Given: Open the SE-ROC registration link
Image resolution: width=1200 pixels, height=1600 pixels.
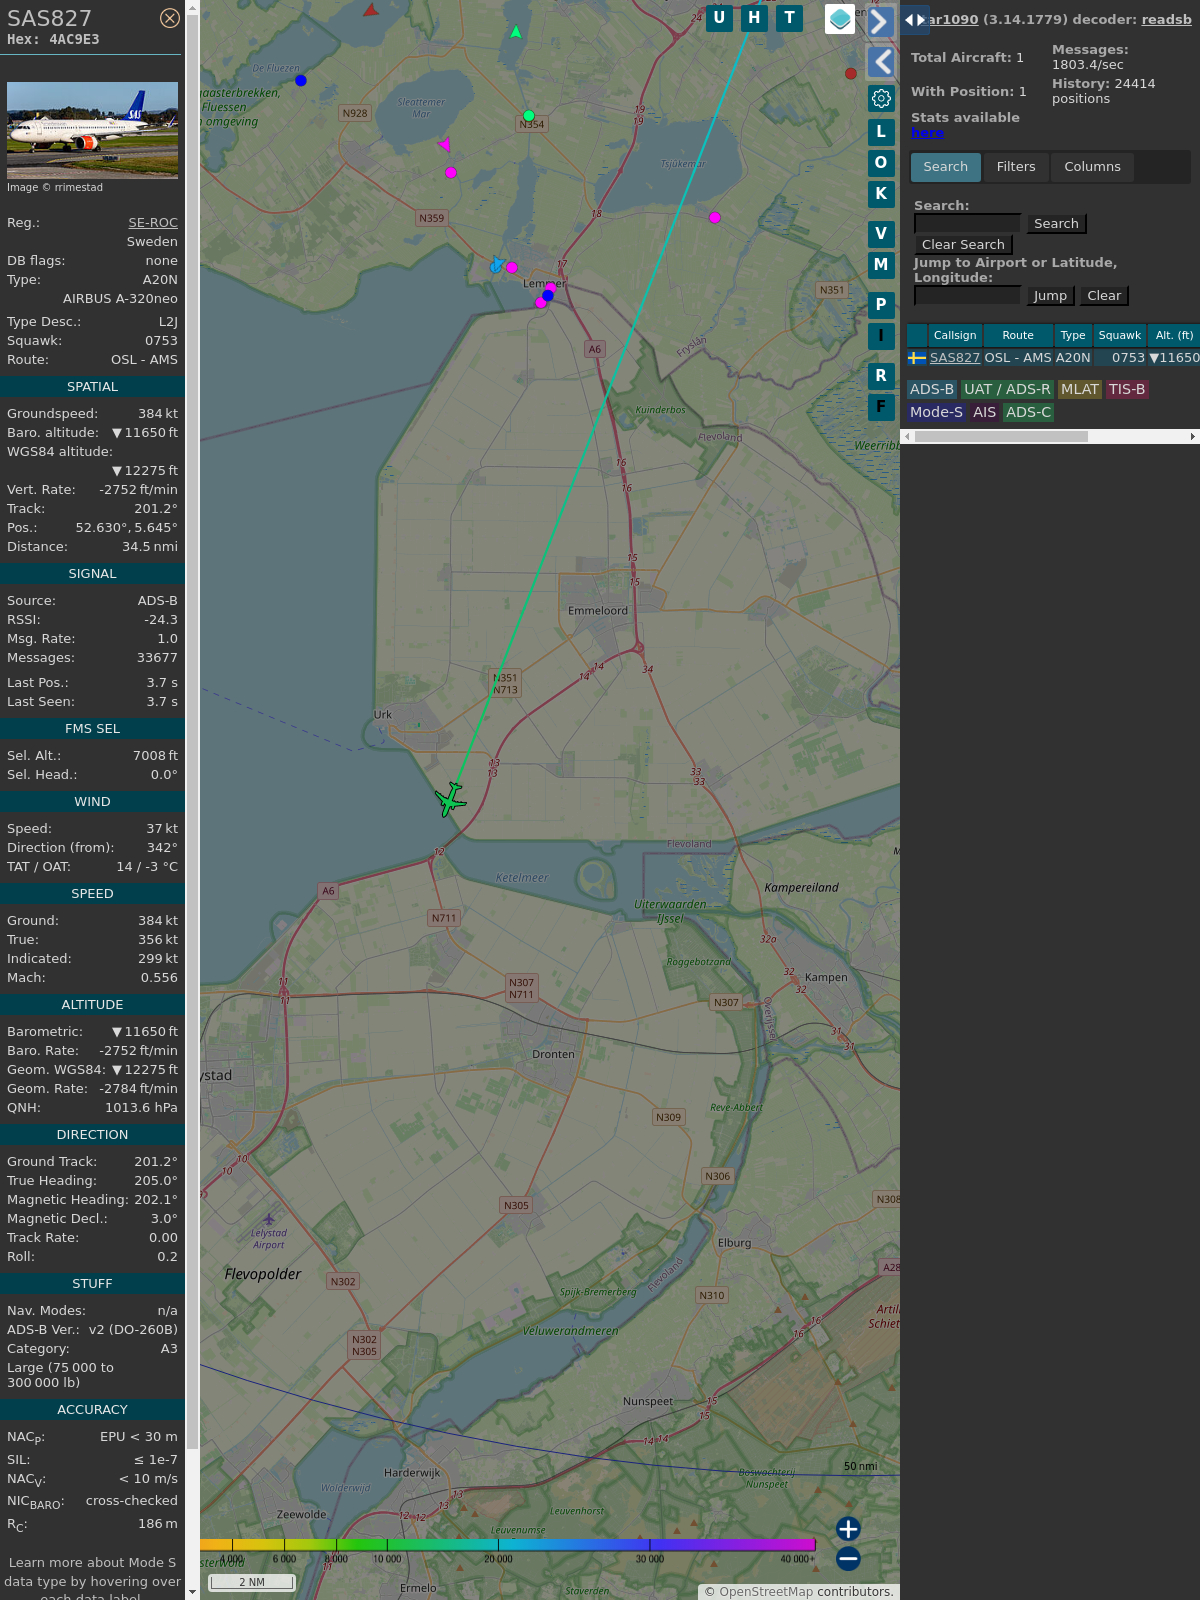Looking at the screenshot, I should click(x=153, y=222).
